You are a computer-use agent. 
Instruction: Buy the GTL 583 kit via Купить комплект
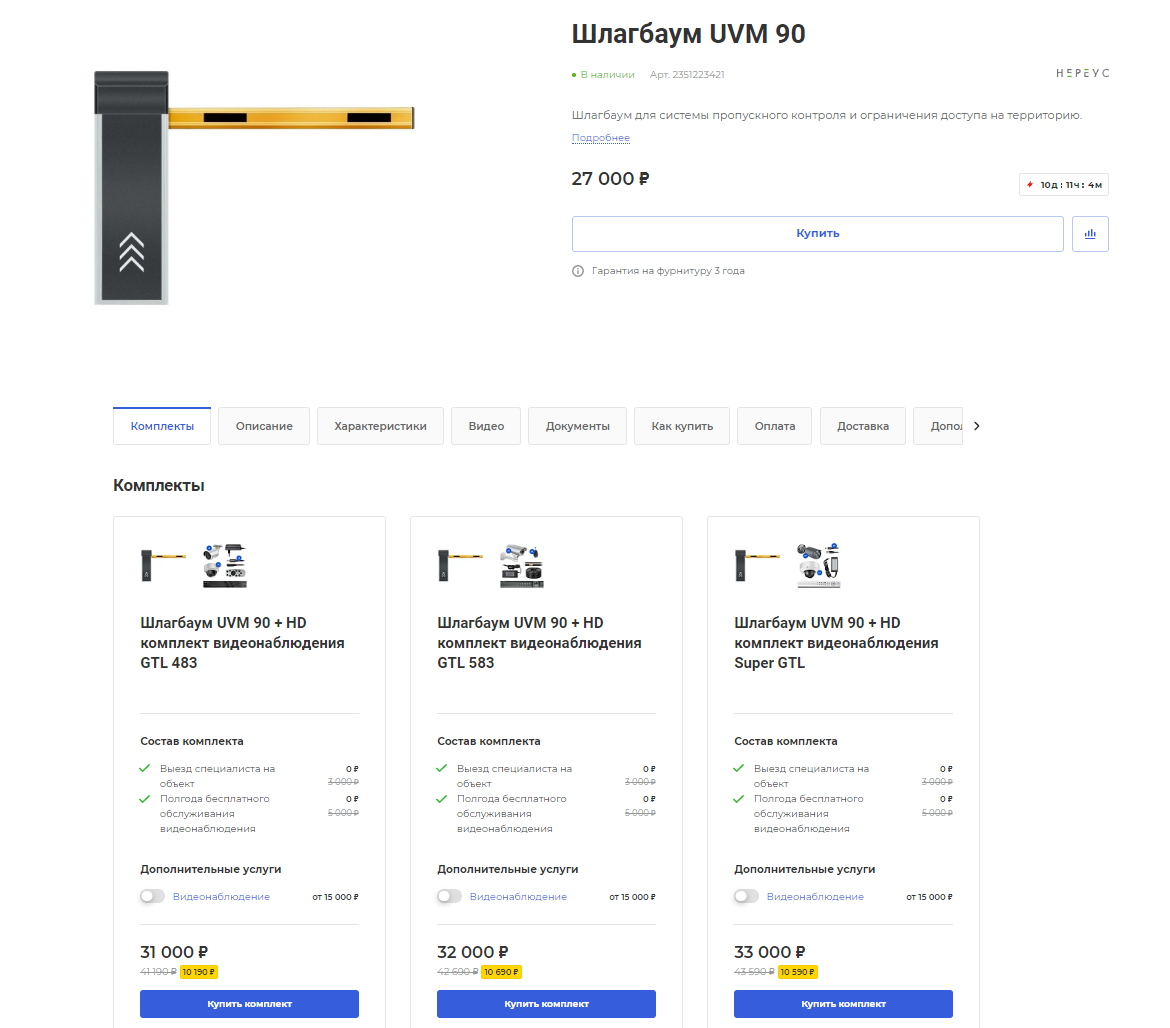tap(546, 1004)
